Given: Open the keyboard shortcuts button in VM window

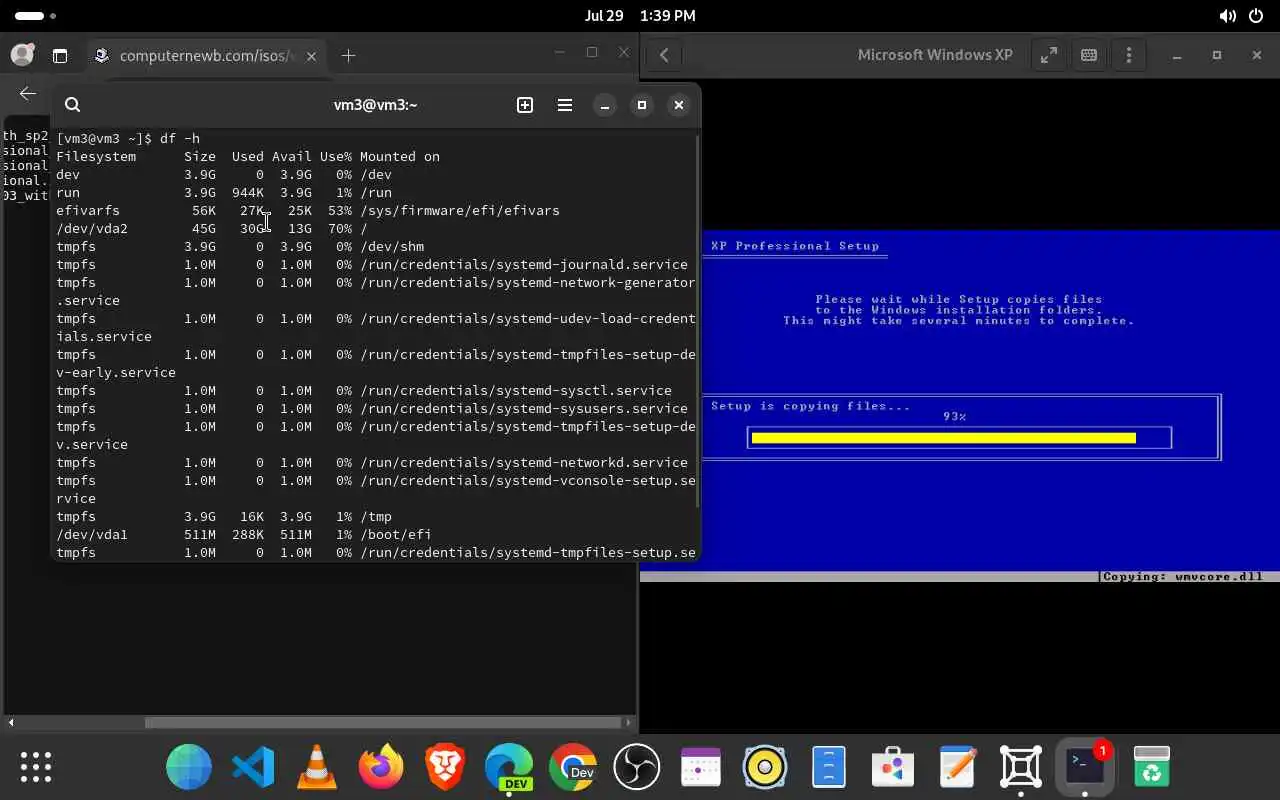Looking at the screenshot, I should (x=1089, y=55).
